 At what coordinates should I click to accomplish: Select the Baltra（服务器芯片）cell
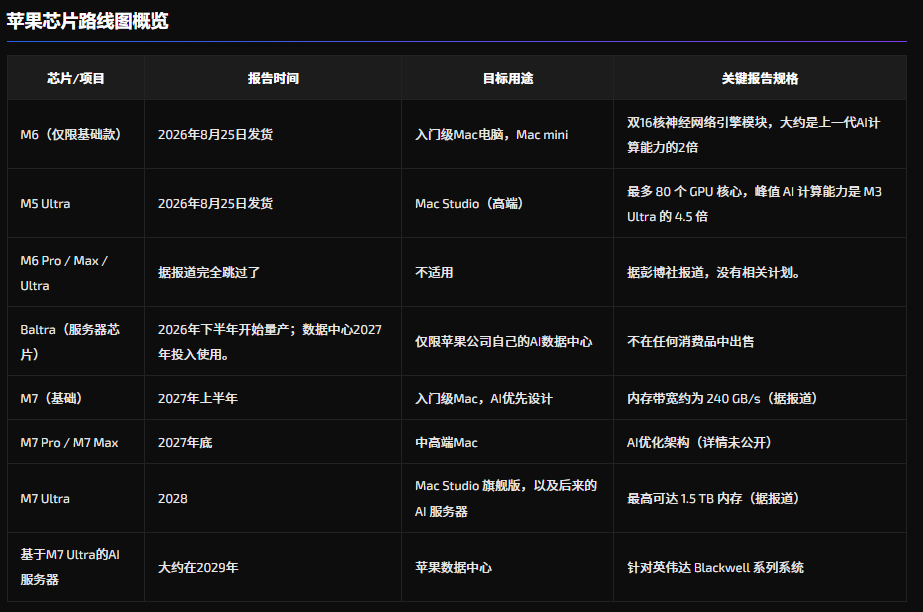click(76, 341)
